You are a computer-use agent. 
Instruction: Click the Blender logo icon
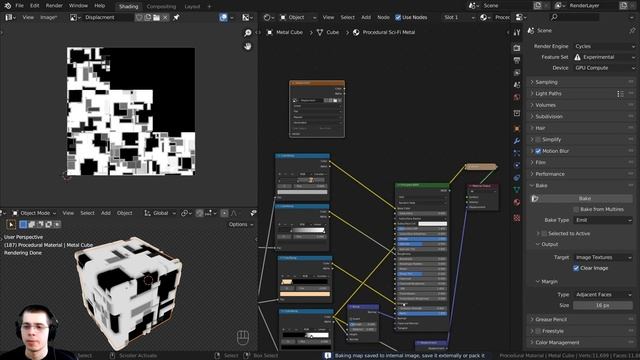[7, 6]
